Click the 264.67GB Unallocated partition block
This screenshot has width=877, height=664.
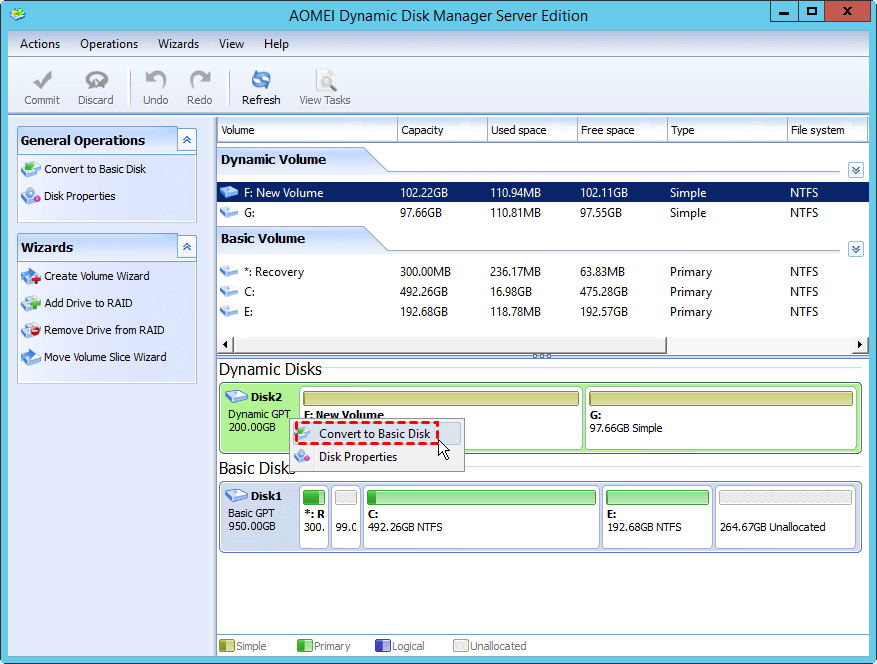click(785, 518)
